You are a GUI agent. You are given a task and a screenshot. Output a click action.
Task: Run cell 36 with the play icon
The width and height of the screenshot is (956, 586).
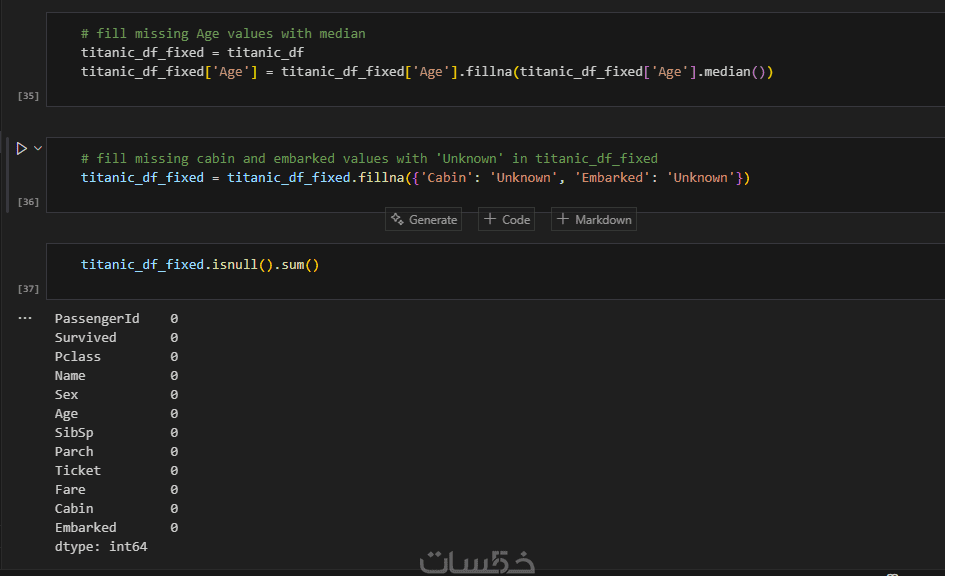click(21, 149)
